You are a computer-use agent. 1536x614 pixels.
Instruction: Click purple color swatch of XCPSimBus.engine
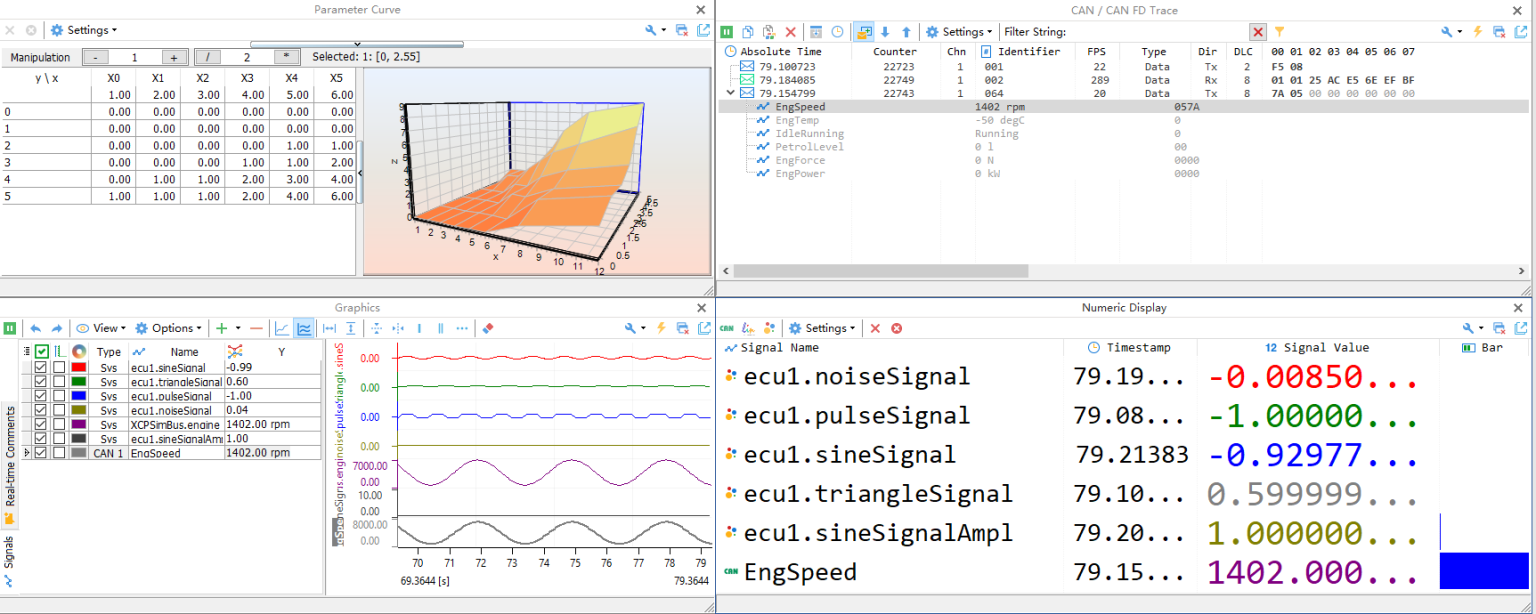pos(79,424)
